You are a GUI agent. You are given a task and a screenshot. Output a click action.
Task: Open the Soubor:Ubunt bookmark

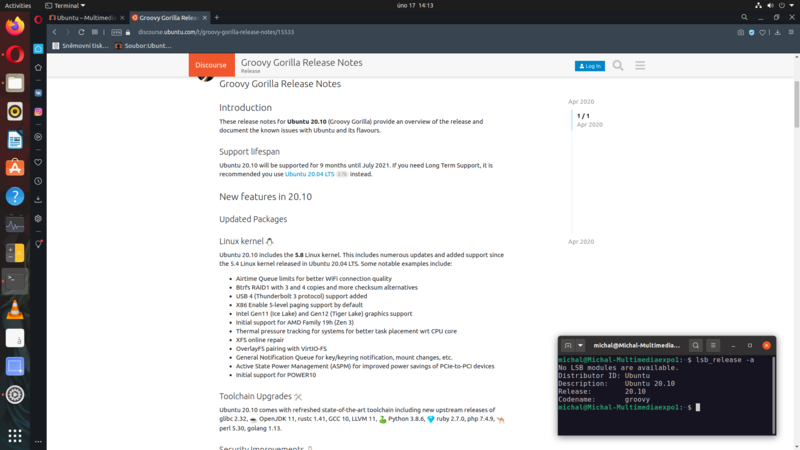click(143, 46)
